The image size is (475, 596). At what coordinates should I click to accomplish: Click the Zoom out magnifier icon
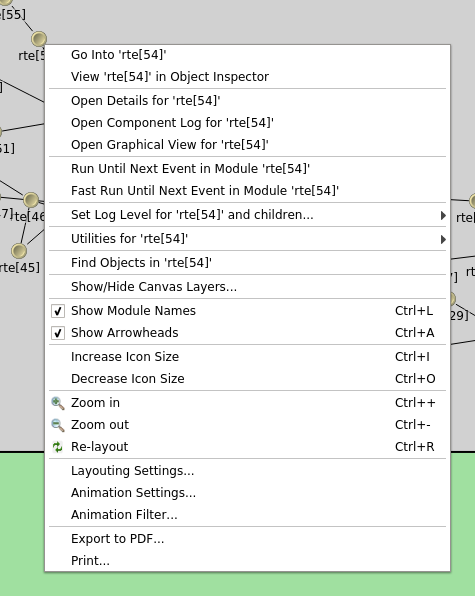point(58,425)
